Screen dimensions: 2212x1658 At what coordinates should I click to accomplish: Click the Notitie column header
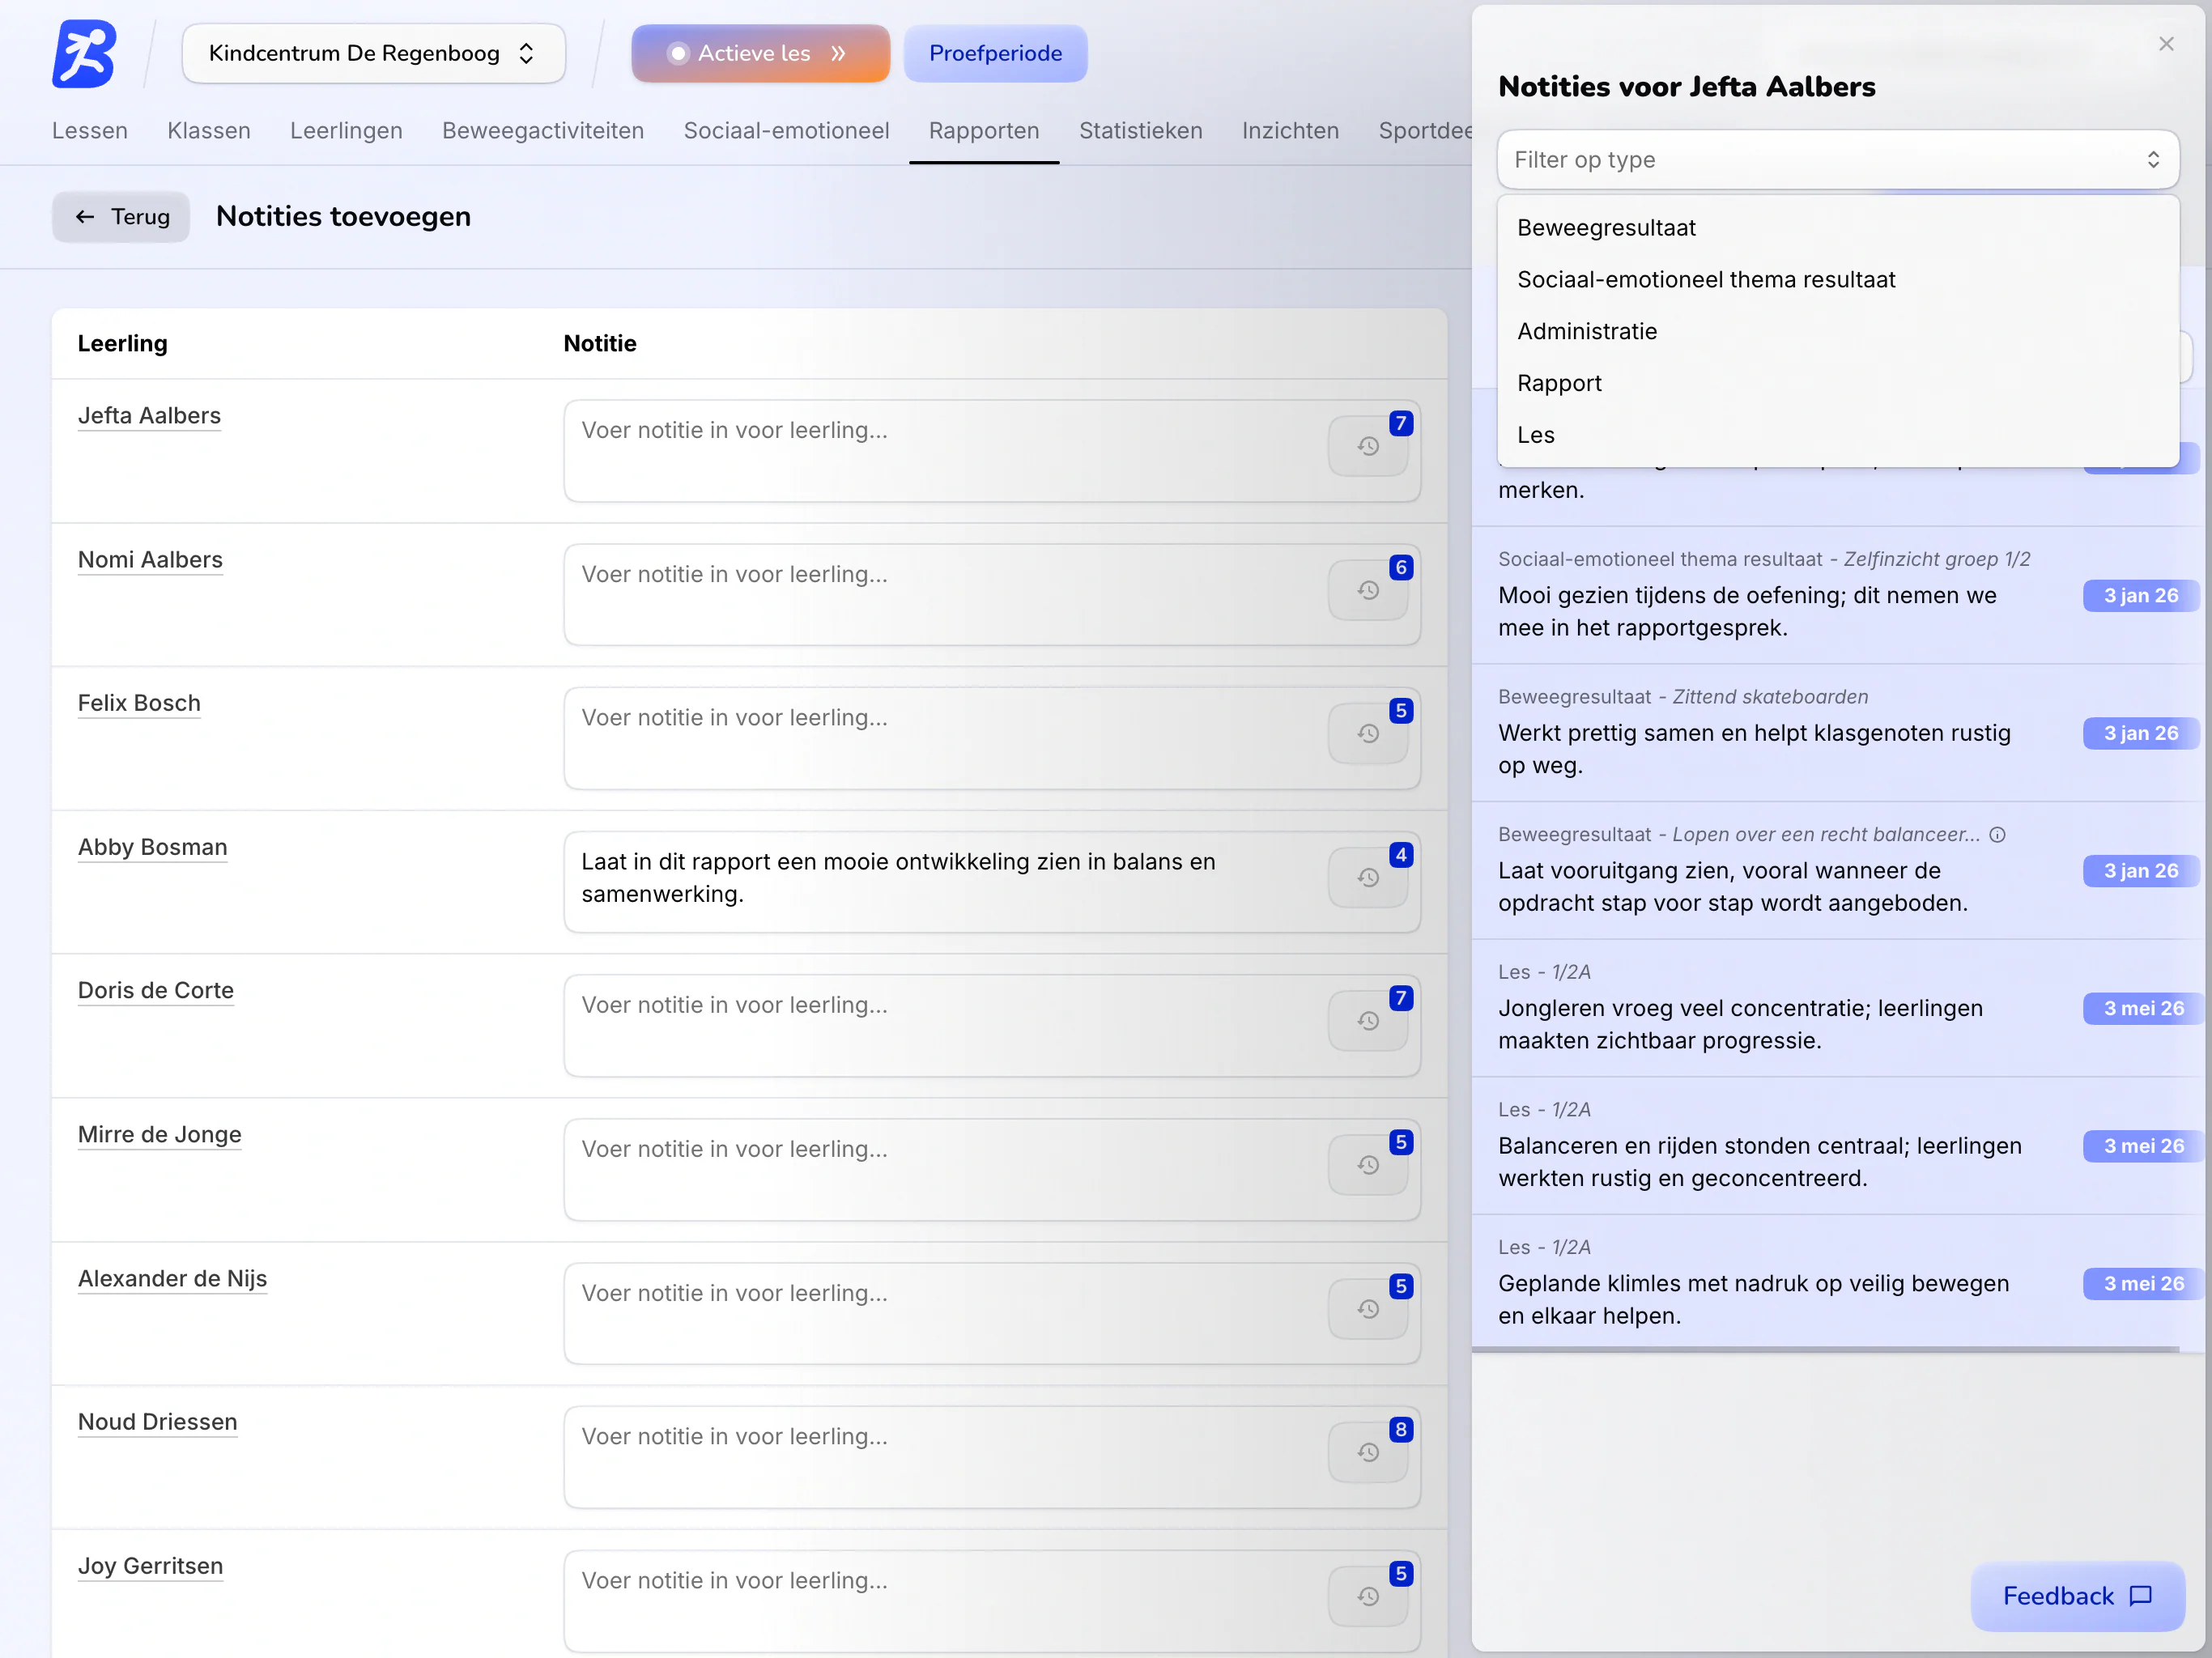click(600, 344)
